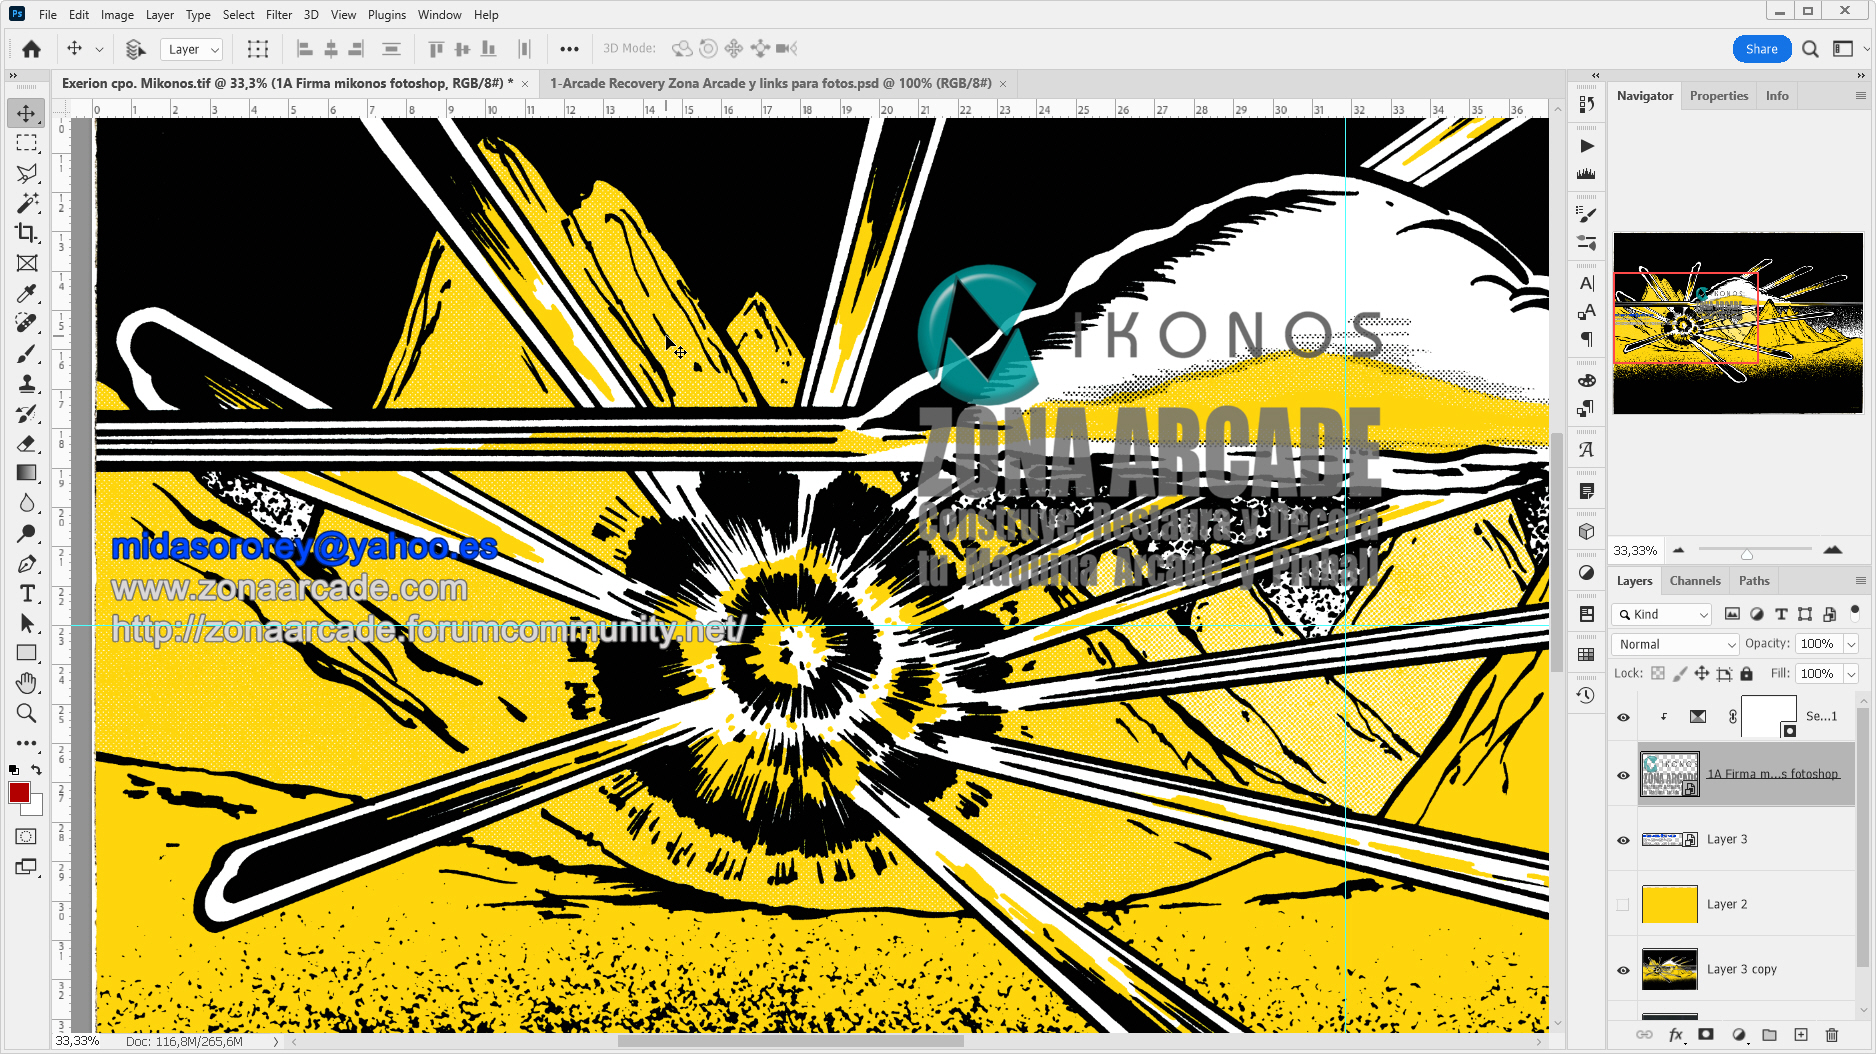The height and width of the screenshot is (1054, 1876).
Task: Choose the Hand tool
Action: 27,683
